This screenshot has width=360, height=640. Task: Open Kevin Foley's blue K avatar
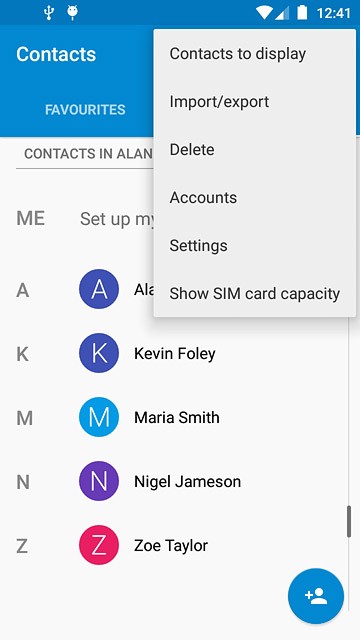[x=99, y=353]
